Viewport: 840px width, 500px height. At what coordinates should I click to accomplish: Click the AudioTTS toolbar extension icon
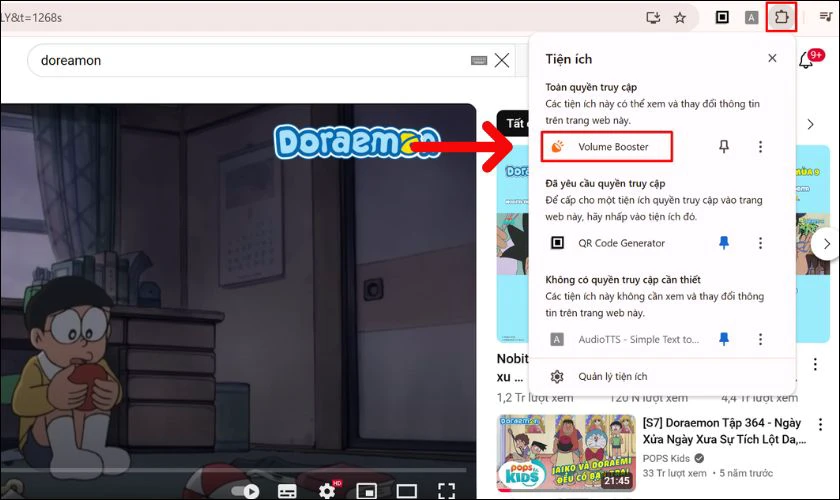(x=752, y=18)
